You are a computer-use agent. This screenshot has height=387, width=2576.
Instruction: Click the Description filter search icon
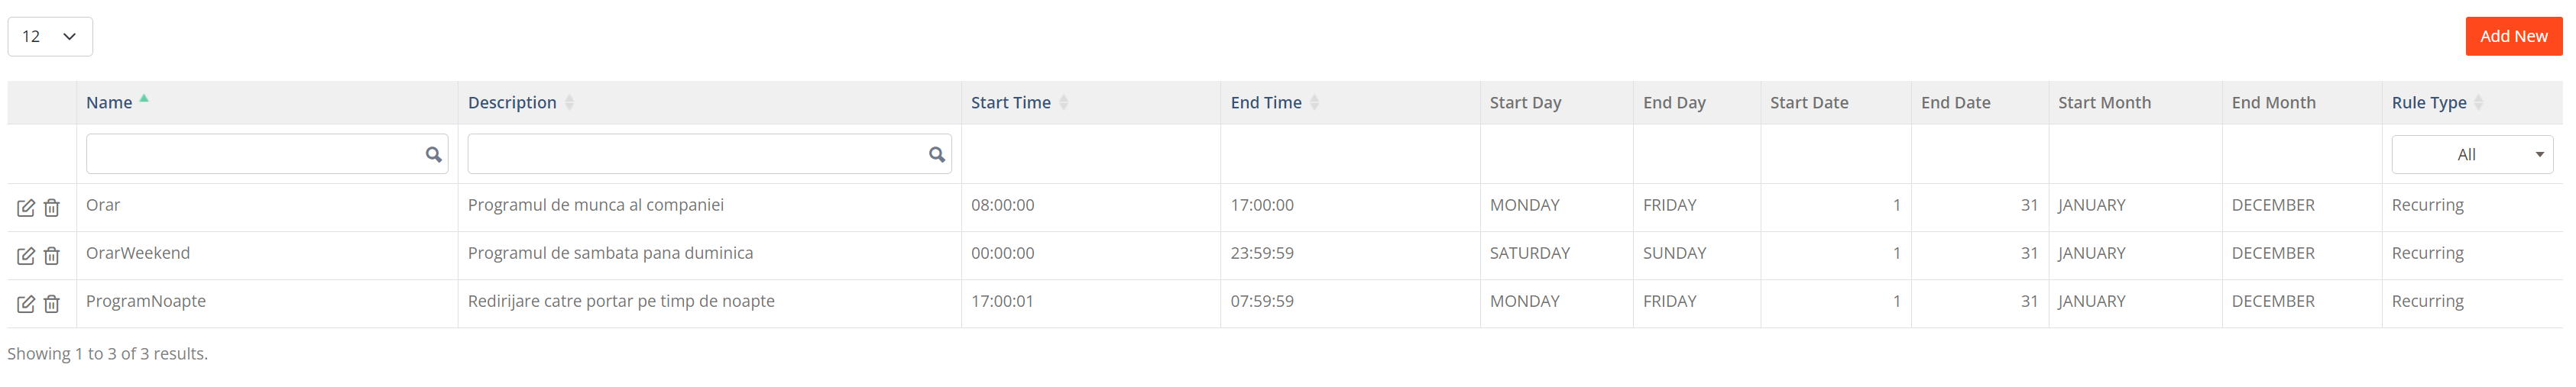click(x=936, y=154)
